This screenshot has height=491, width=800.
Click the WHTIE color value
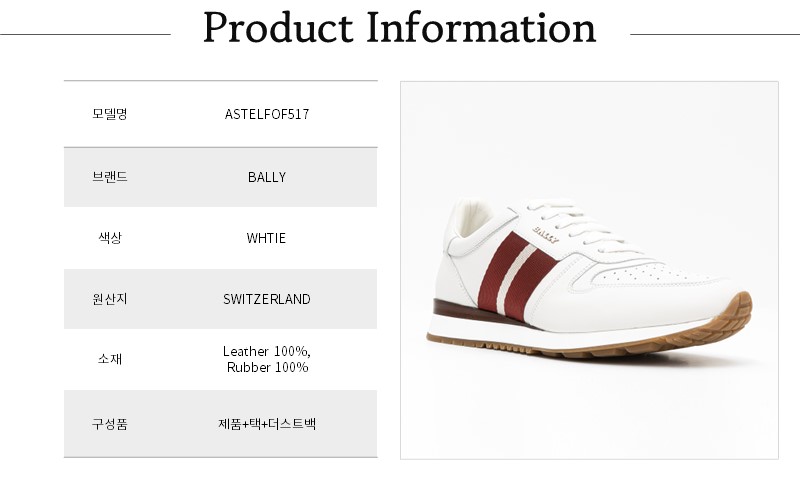[267, 238]
